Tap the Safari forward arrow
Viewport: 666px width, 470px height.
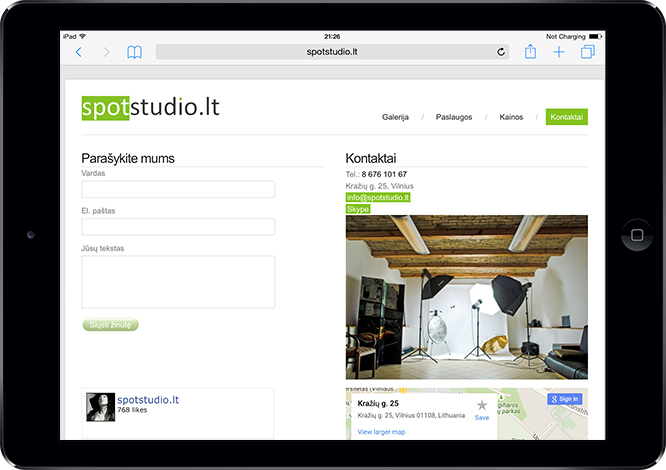(106, 52)
